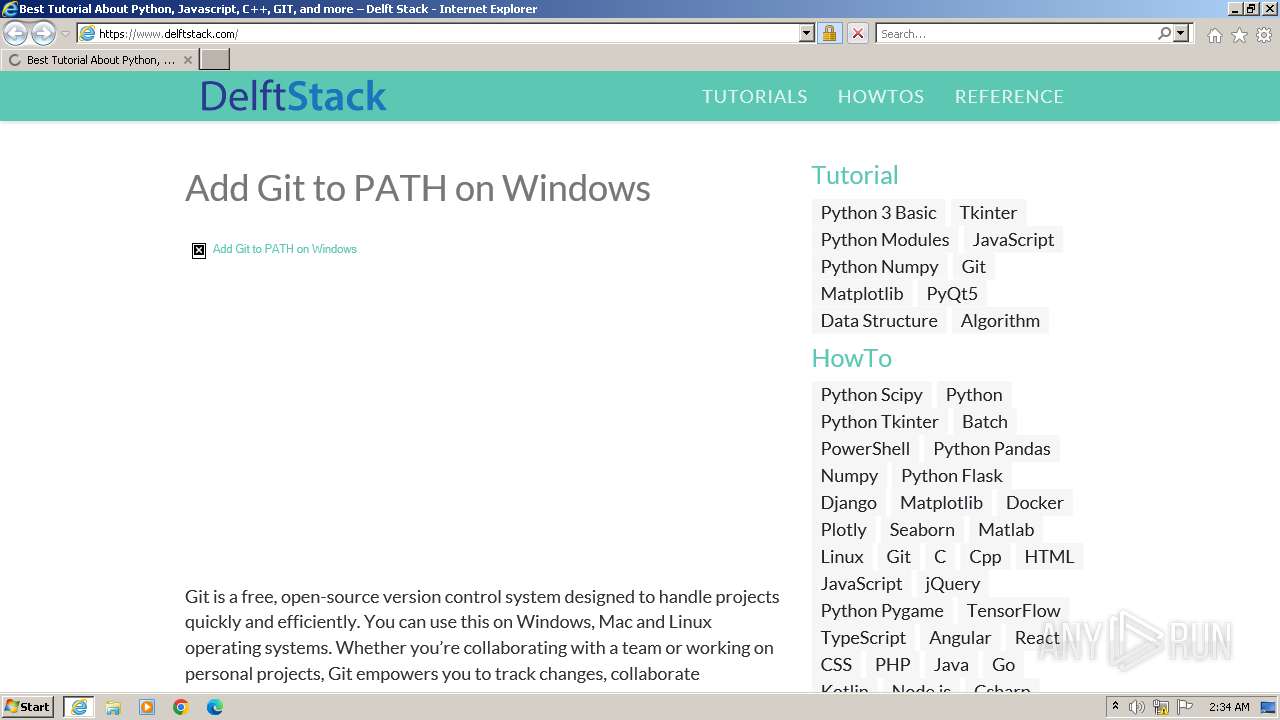Expand the address bar autocomplete dropdown
This screenshot has height=720, width=1280.
tap(807, 34)
